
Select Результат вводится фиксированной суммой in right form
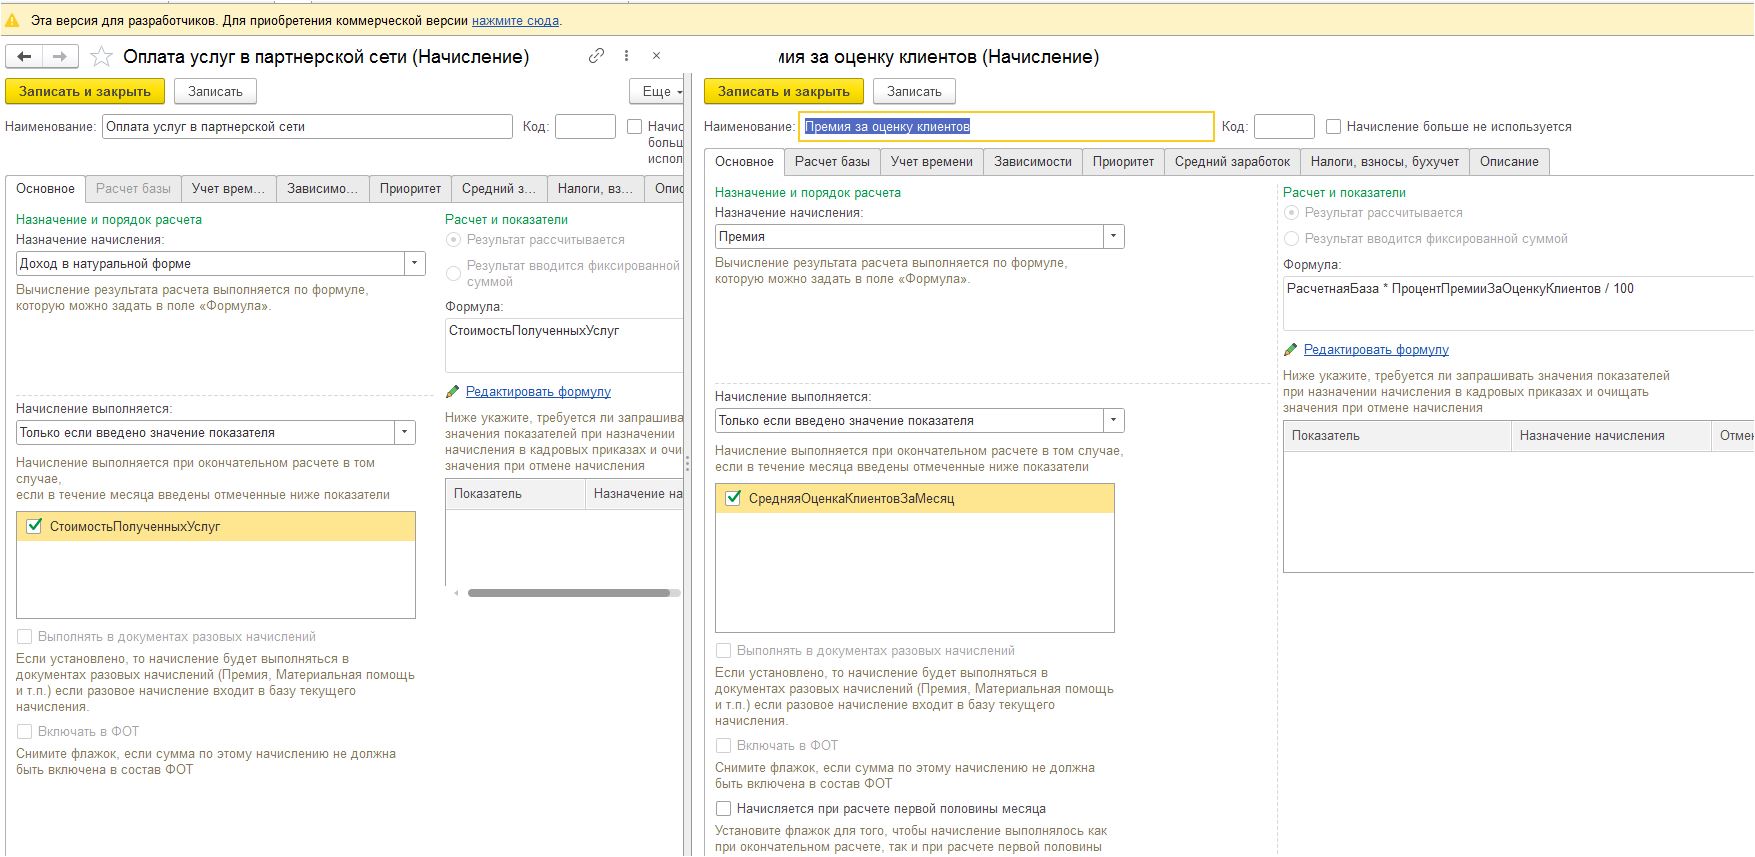(1292, 239)
